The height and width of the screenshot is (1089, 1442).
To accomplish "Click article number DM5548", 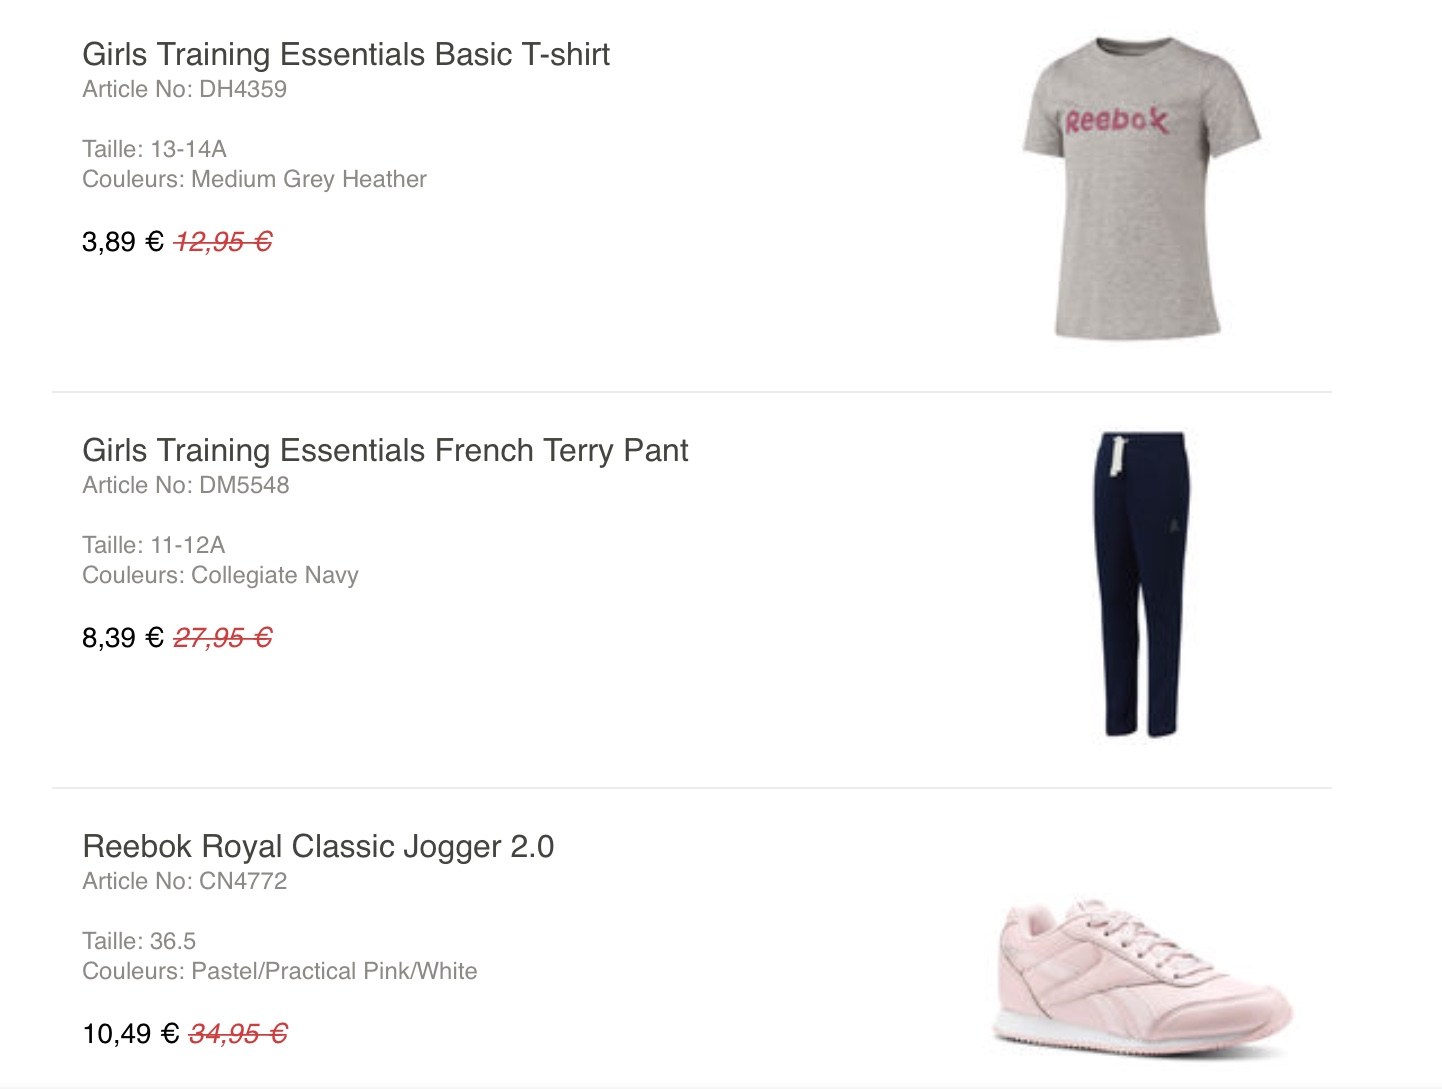I will (185, 485).
